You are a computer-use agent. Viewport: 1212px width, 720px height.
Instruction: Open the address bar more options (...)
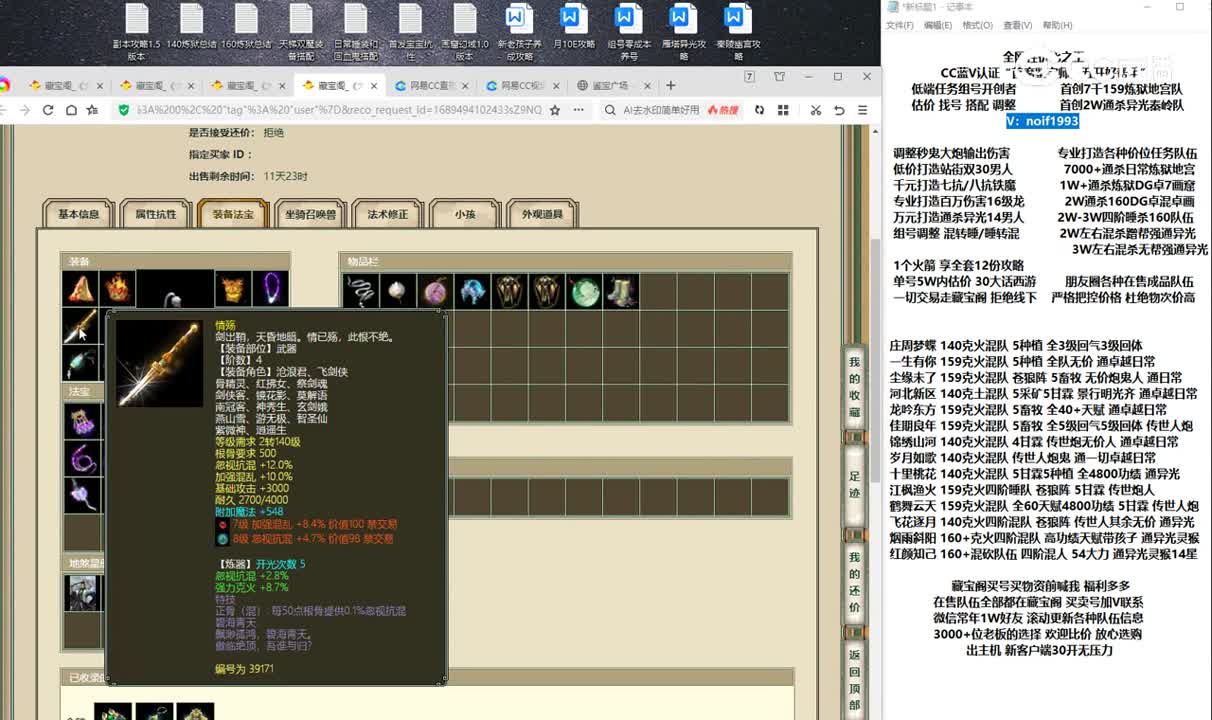pyautogui.click(x=578, y=110)
